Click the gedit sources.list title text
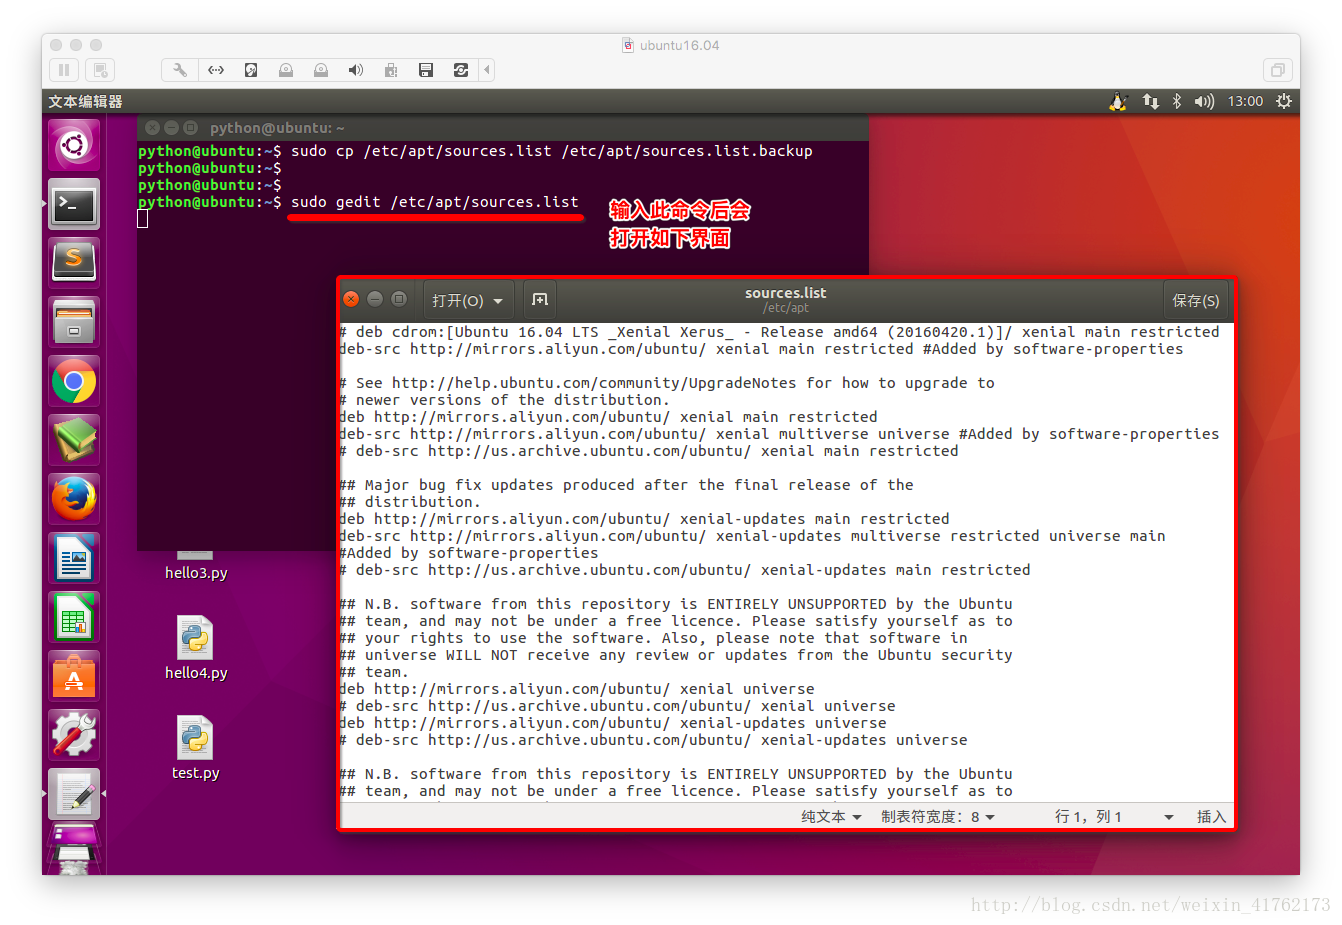This screenshot has height=925, width=1342. click(x=786, y=293)
